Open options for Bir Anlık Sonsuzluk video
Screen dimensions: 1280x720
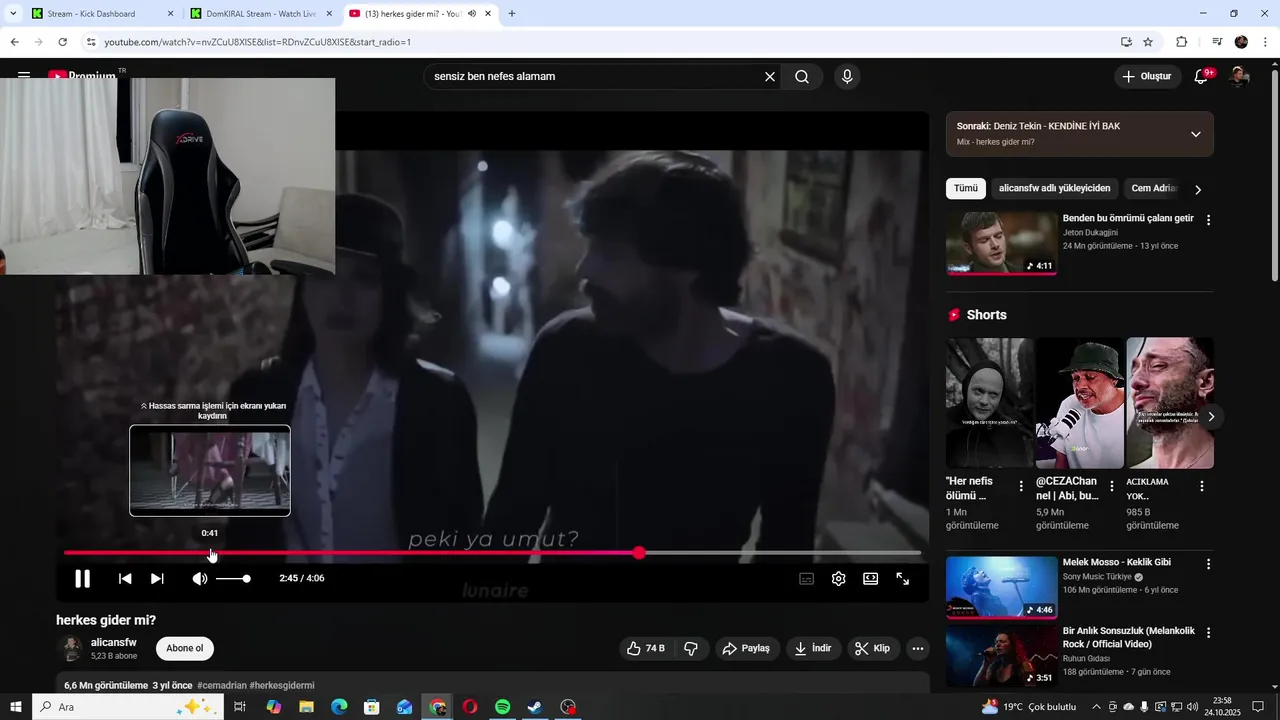(1208, 633)
